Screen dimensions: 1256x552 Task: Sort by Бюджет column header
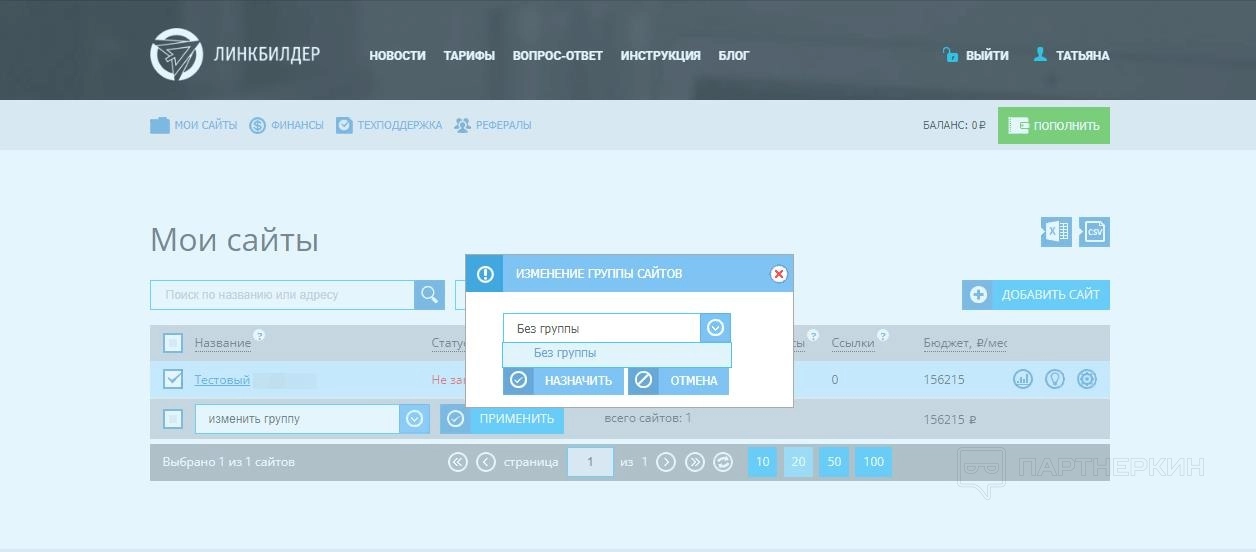point(965,343)
